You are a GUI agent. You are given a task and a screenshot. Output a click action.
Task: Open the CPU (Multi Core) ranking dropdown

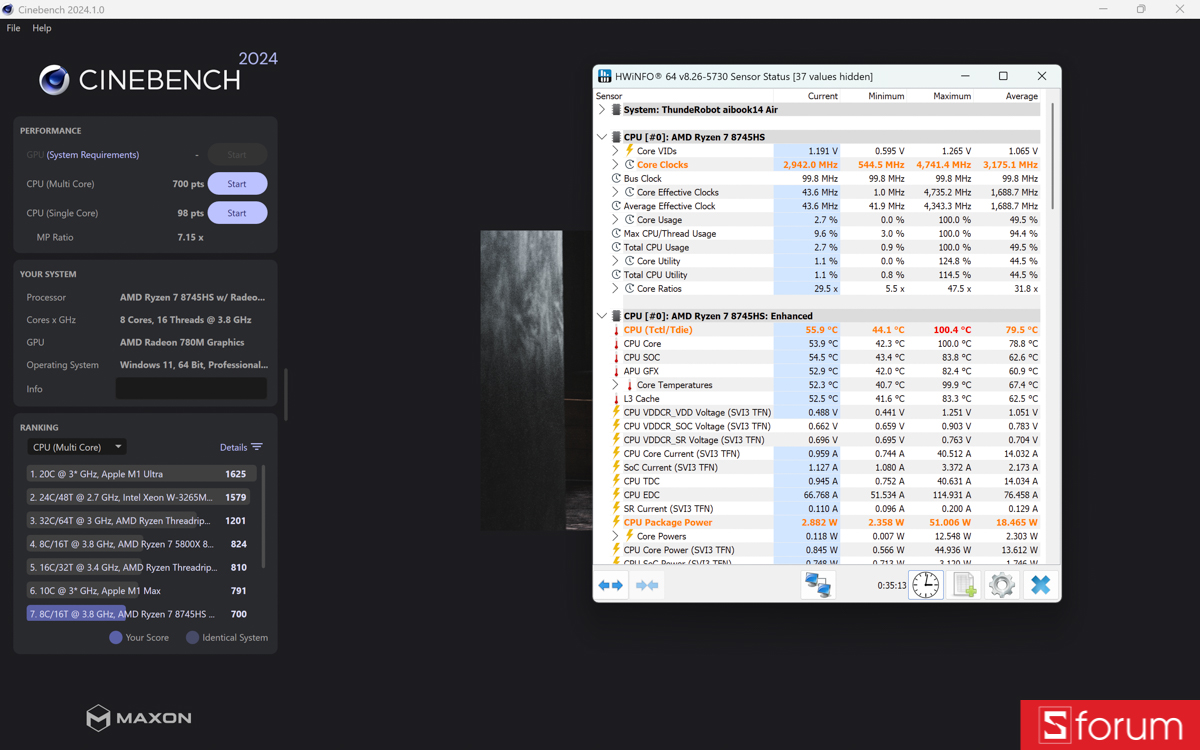[x=76, y=447]
